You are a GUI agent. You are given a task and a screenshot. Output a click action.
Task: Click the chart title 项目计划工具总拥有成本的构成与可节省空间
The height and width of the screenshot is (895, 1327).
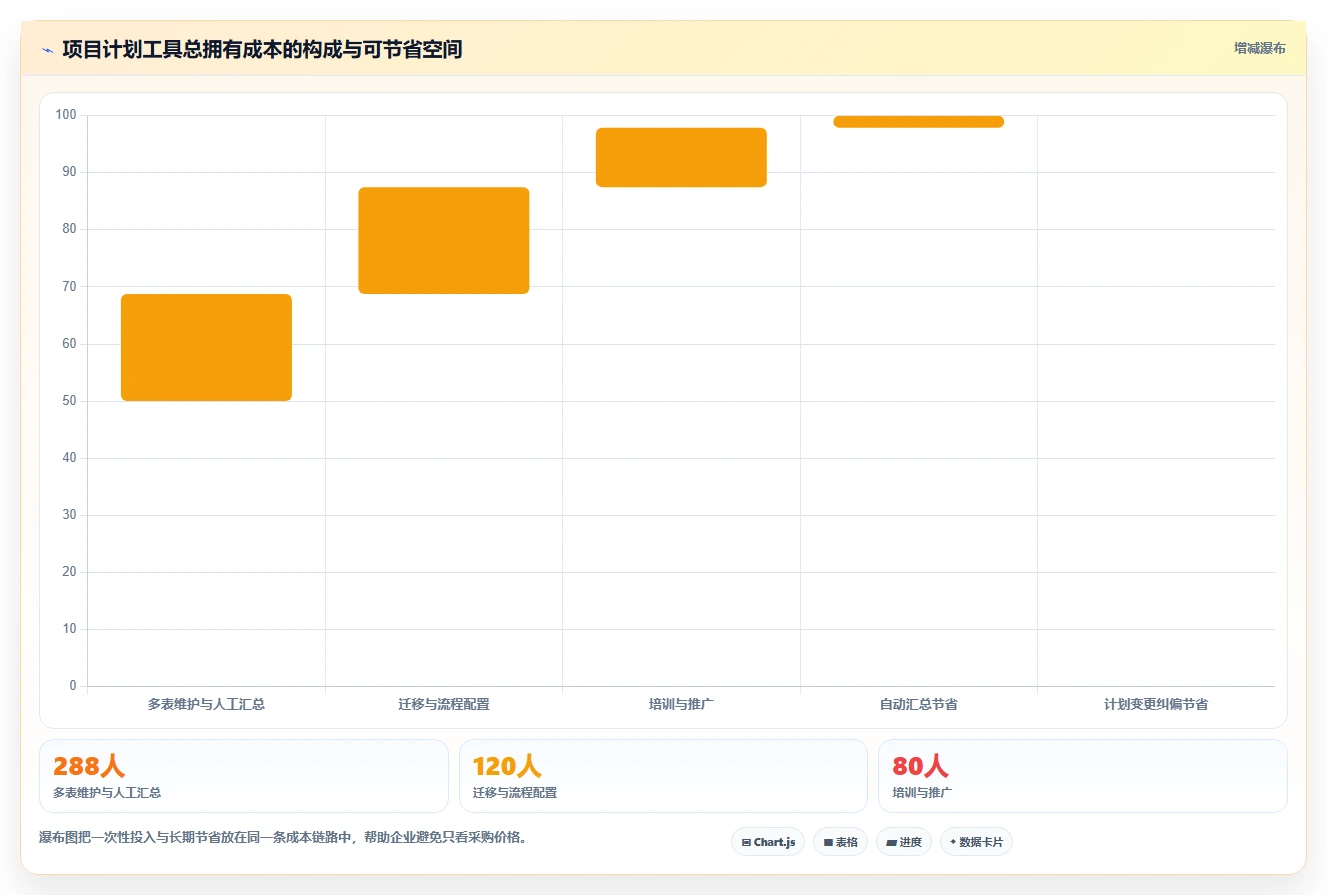[x=262, y=49]
